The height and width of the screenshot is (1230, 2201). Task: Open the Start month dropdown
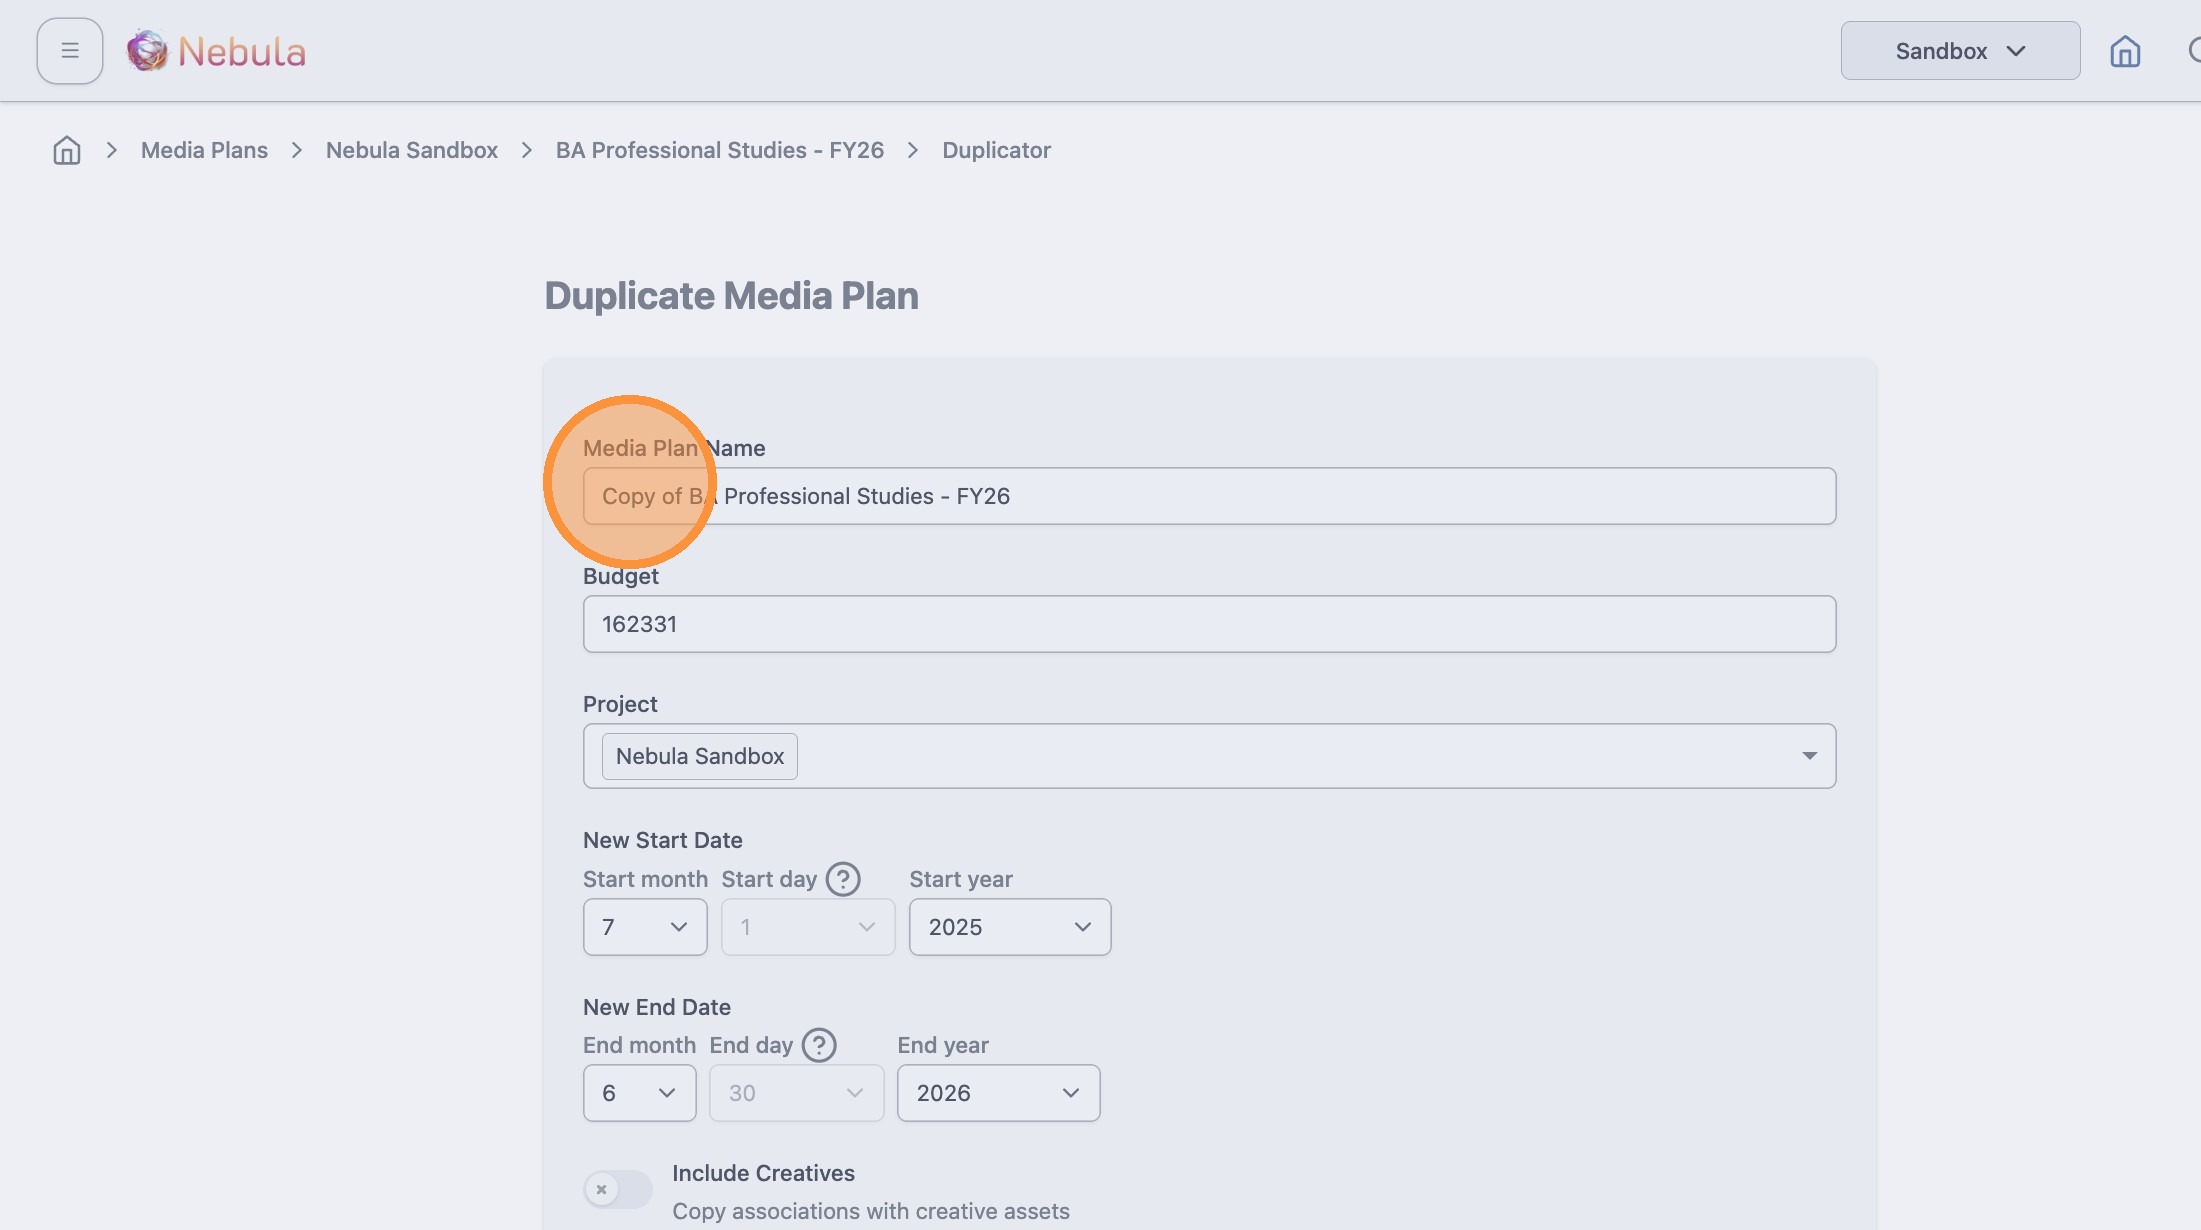(645, 927)
